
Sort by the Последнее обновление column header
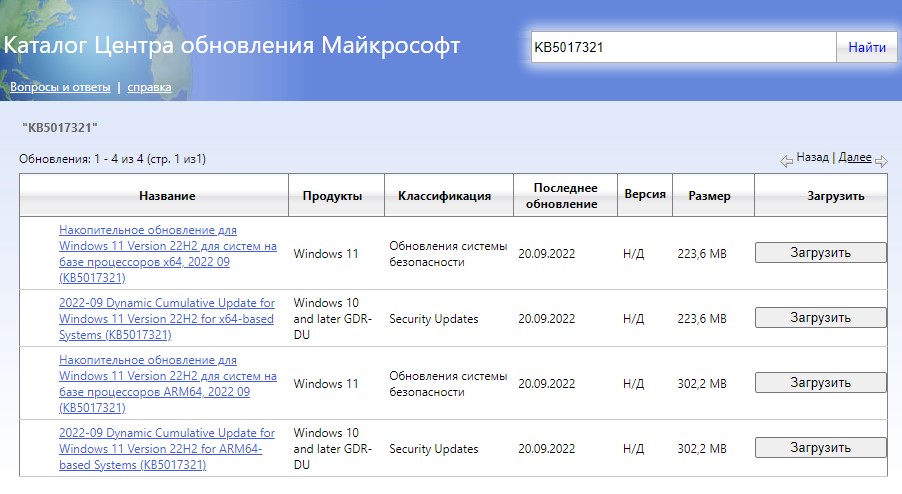[565, 196]
